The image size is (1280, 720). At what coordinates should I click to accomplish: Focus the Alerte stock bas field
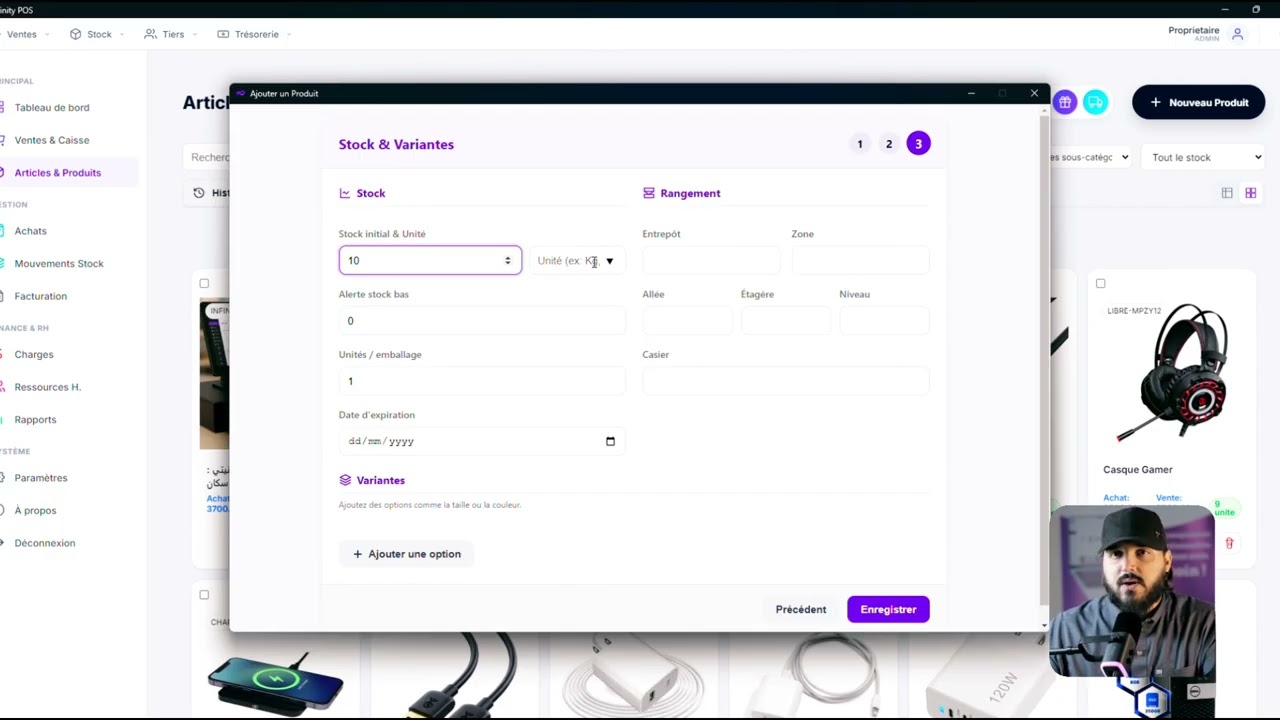pos(482,321)
